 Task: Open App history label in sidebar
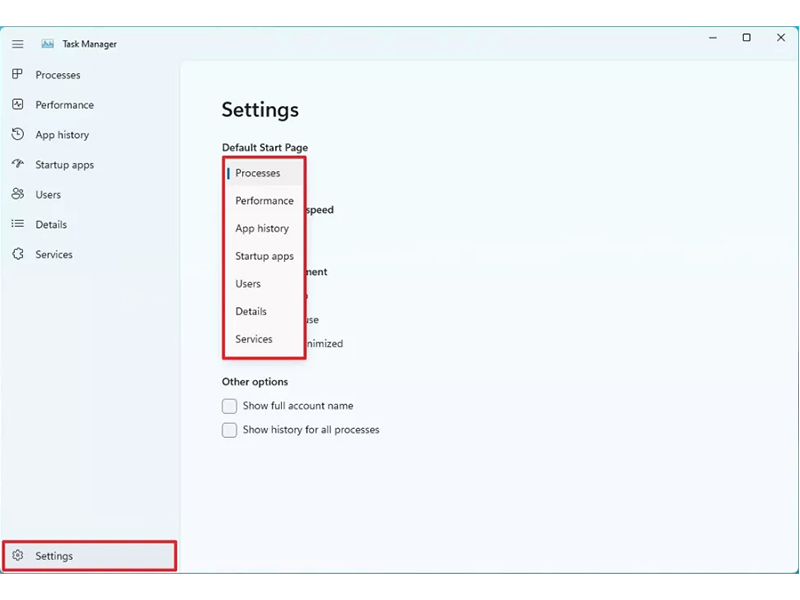(62, 135)
